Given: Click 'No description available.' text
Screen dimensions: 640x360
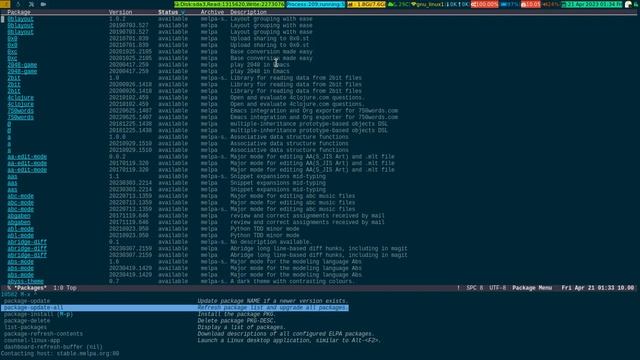Looking at the screenshot, I should [271, 242].
